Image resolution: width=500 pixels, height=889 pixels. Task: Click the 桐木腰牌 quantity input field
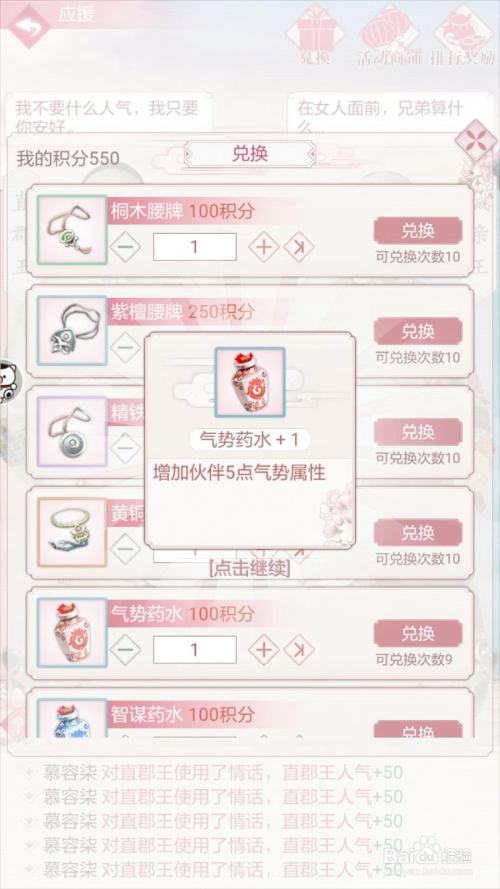click(x=194, y=247)
